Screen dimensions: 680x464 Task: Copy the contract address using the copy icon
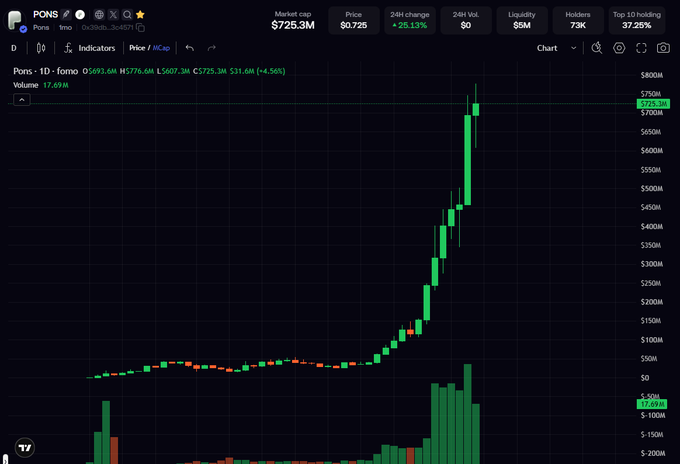(140, 27)
